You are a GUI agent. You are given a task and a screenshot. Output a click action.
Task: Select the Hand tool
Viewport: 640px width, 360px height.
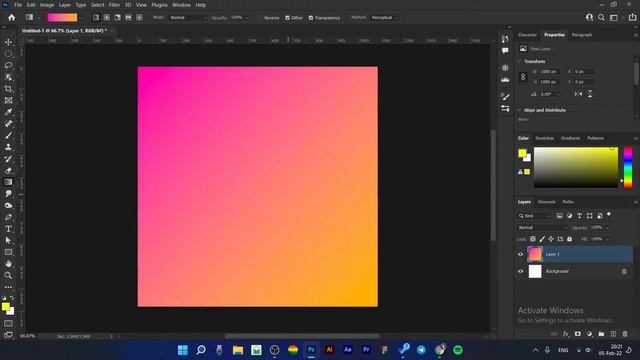(8, 264)
